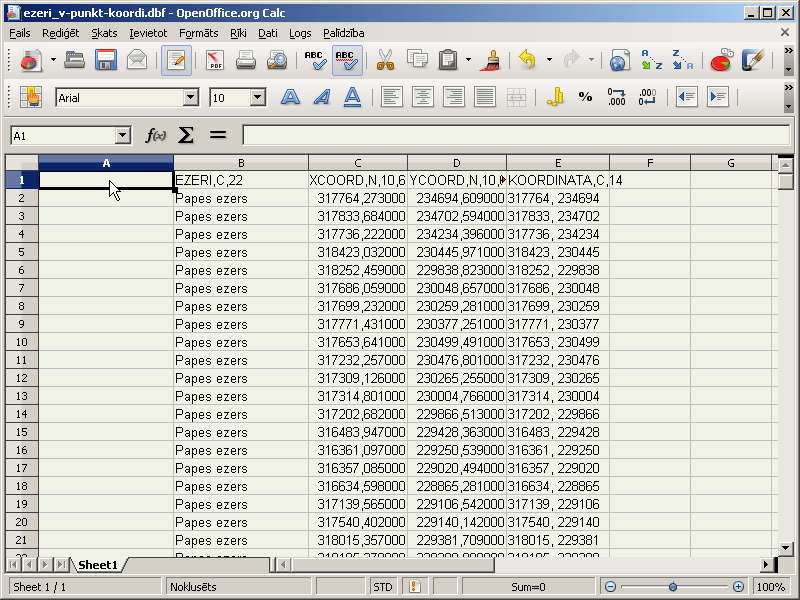Copy the selection
This screenshot has height=600, width=800.
417,60
